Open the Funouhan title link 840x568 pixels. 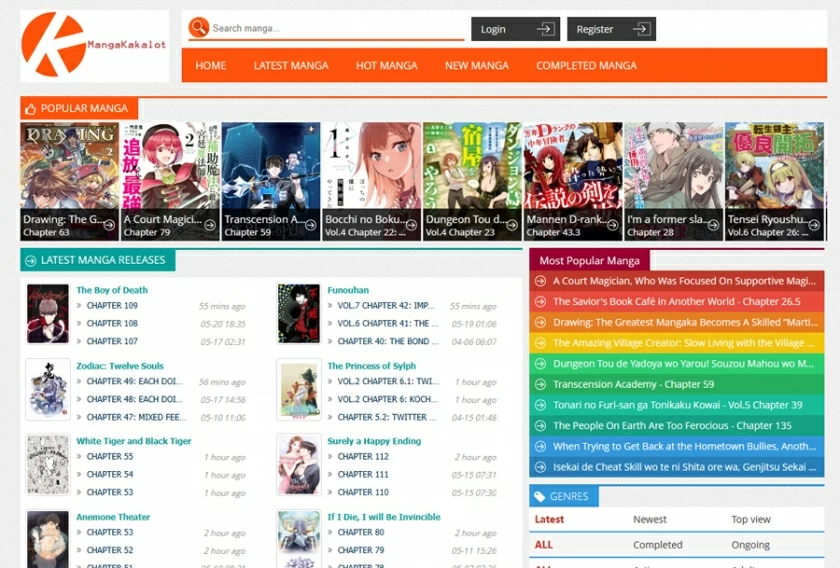tap(348, 290)
